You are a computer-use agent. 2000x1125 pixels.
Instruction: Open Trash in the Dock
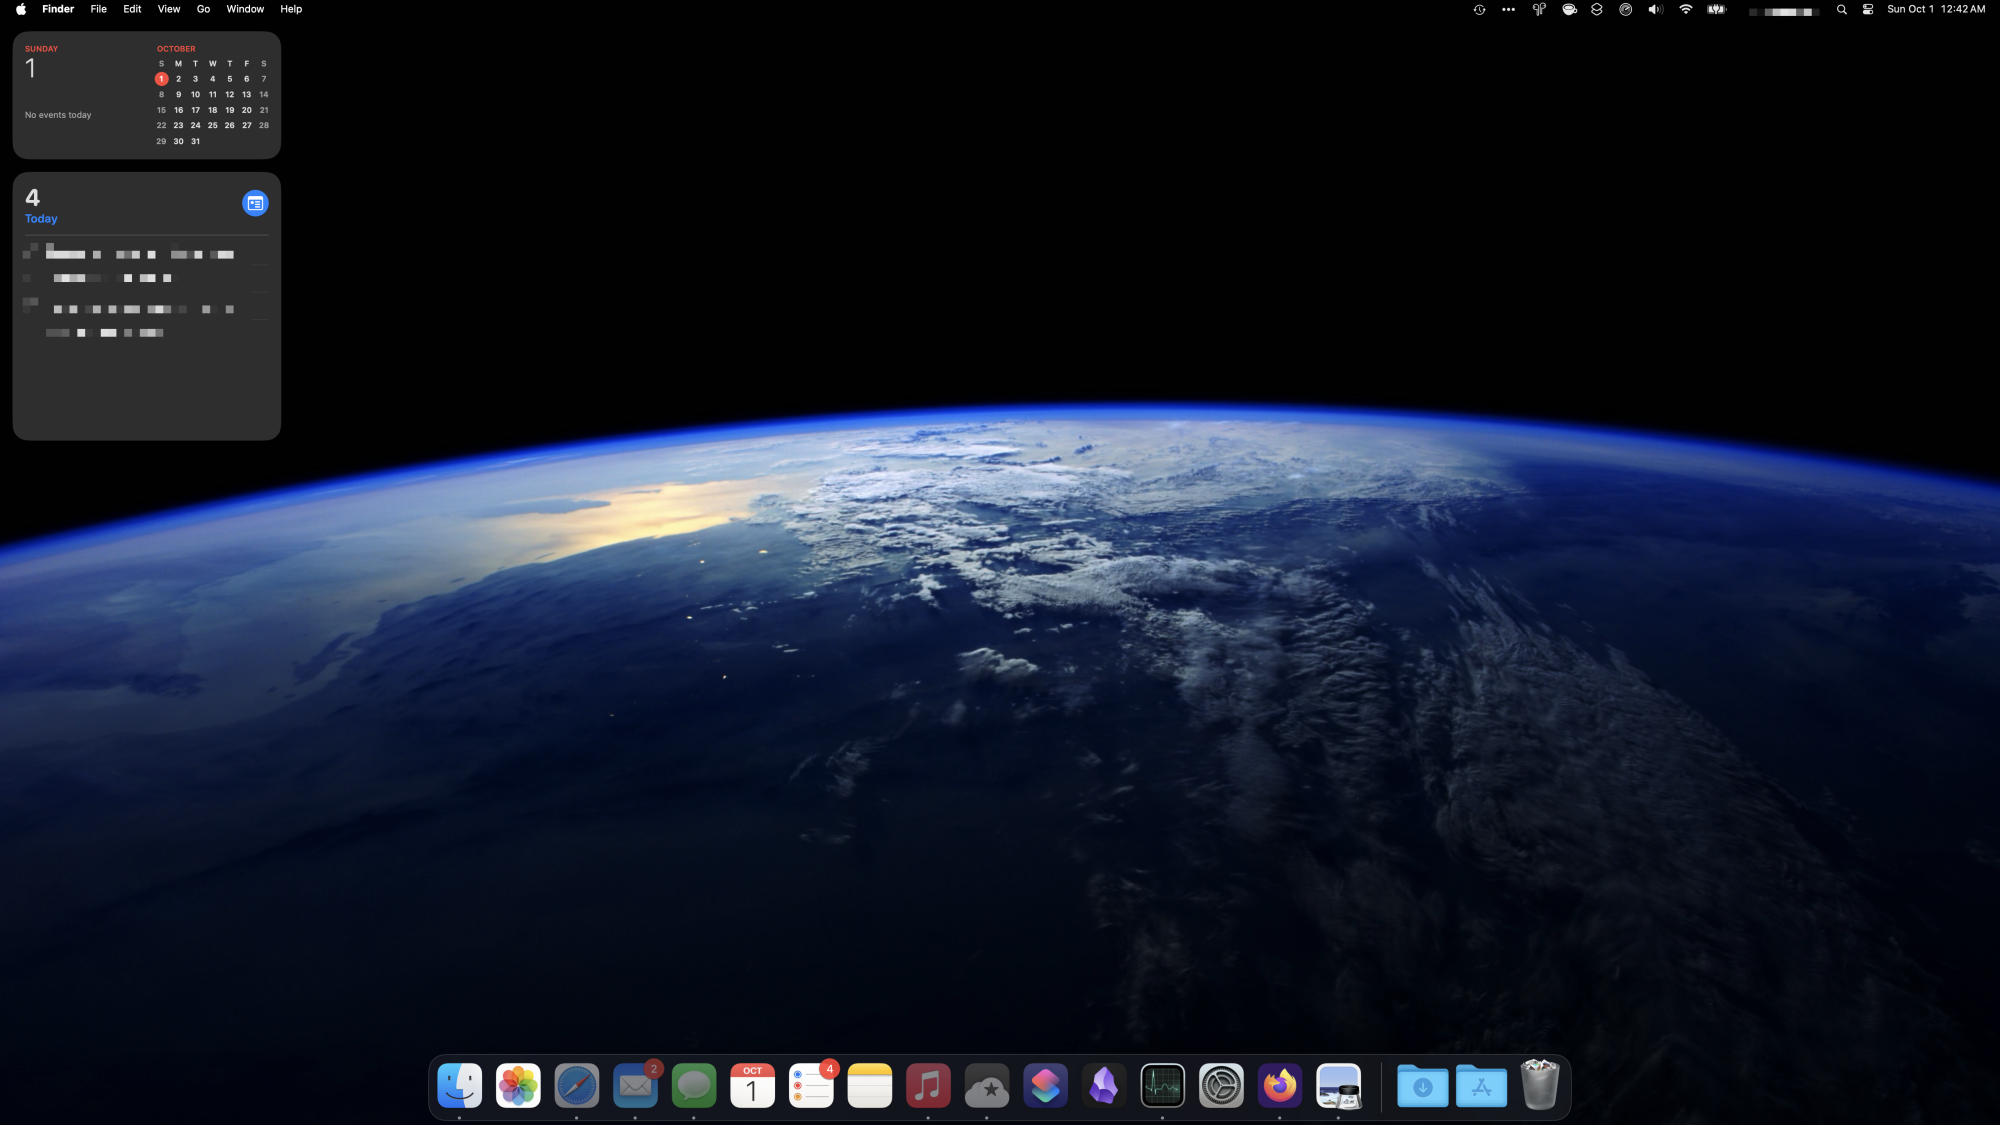[x=1540, y=1085]
